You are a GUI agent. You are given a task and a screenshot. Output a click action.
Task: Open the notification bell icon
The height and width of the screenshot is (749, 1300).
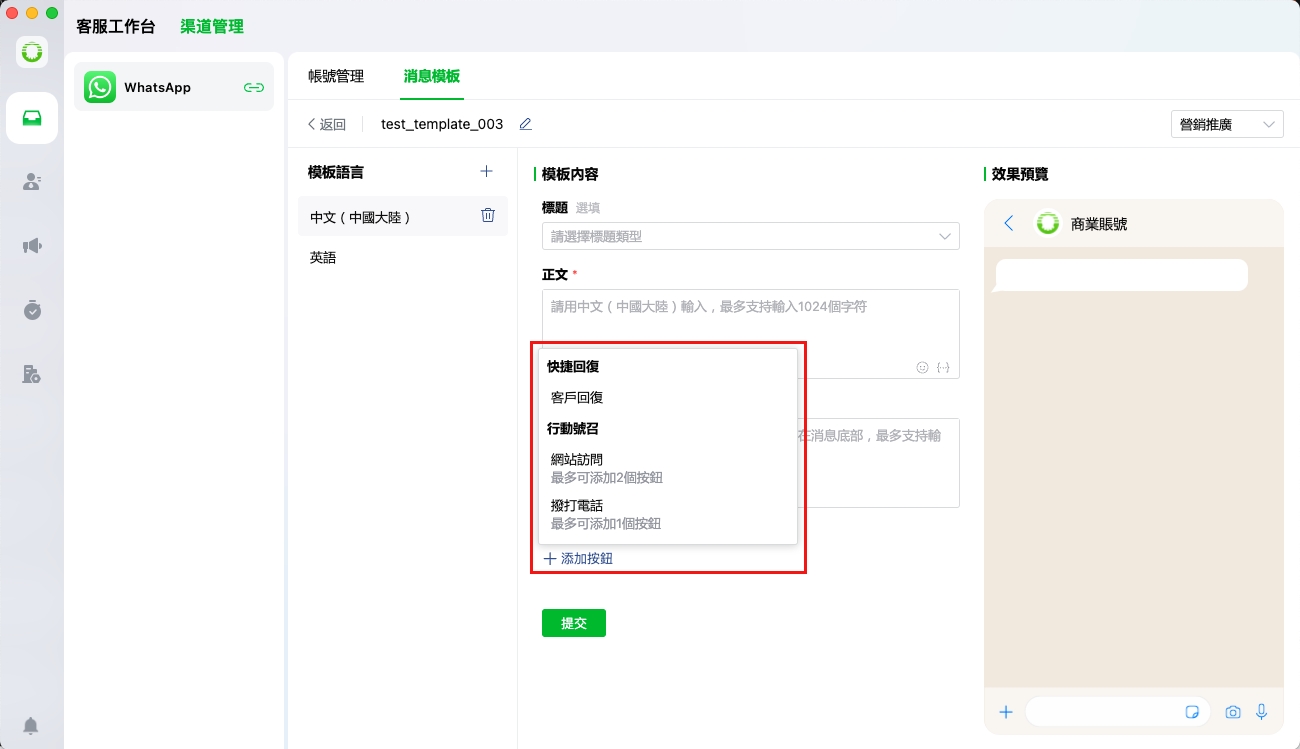pos(32,725)
